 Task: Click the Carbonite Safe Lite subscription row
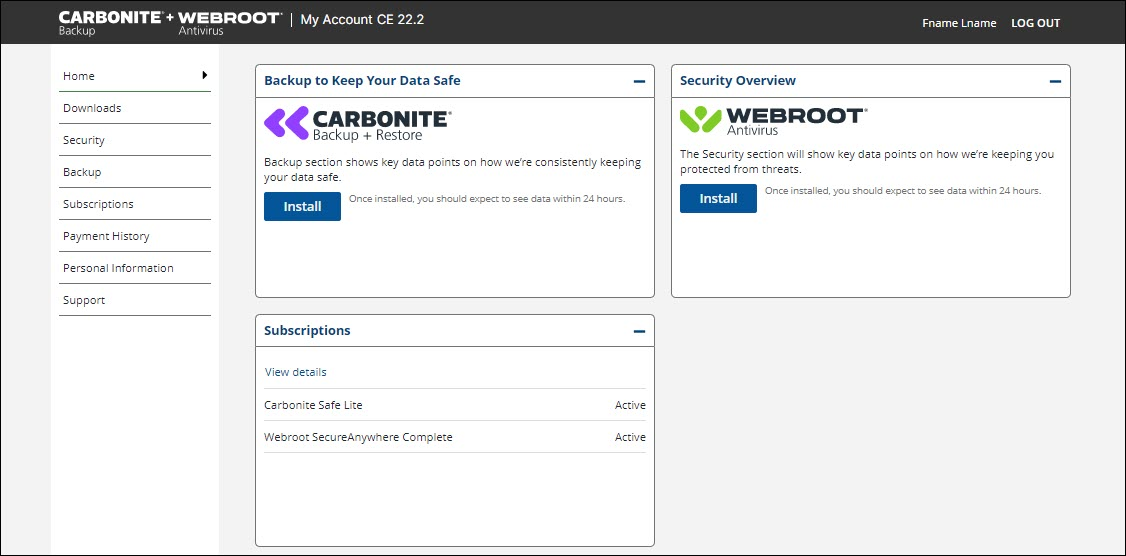[x=455, y=405]
